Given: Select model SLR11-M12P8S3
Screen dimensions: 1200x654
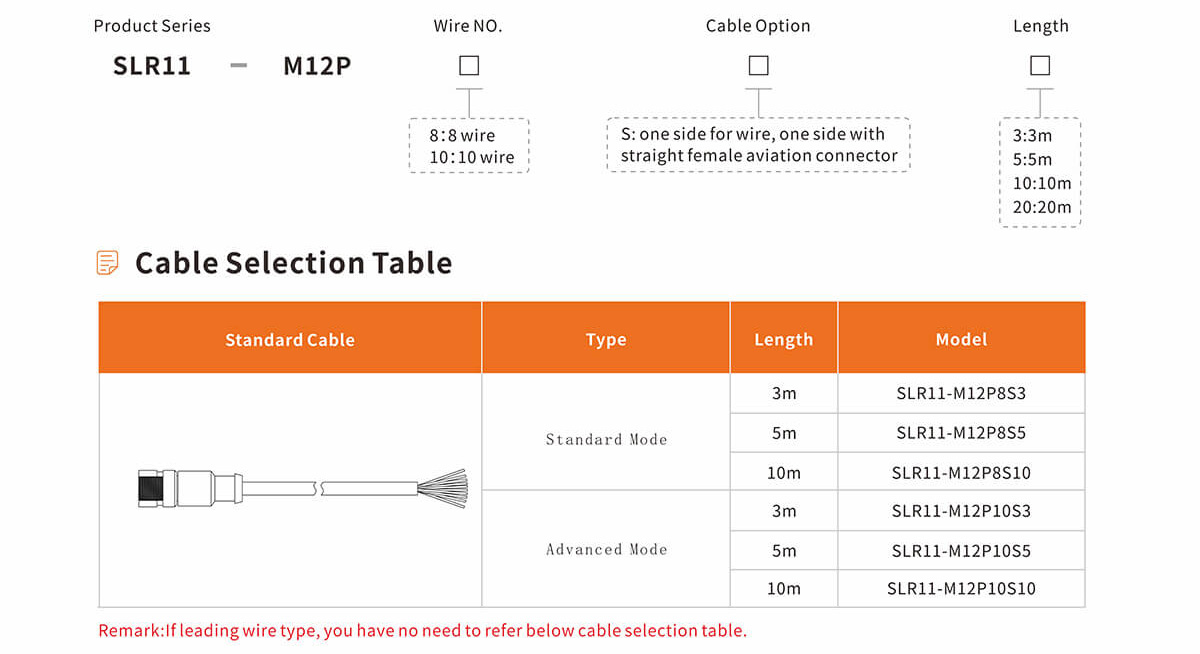Looking at the screenshot, I should [x=961, y=393].
